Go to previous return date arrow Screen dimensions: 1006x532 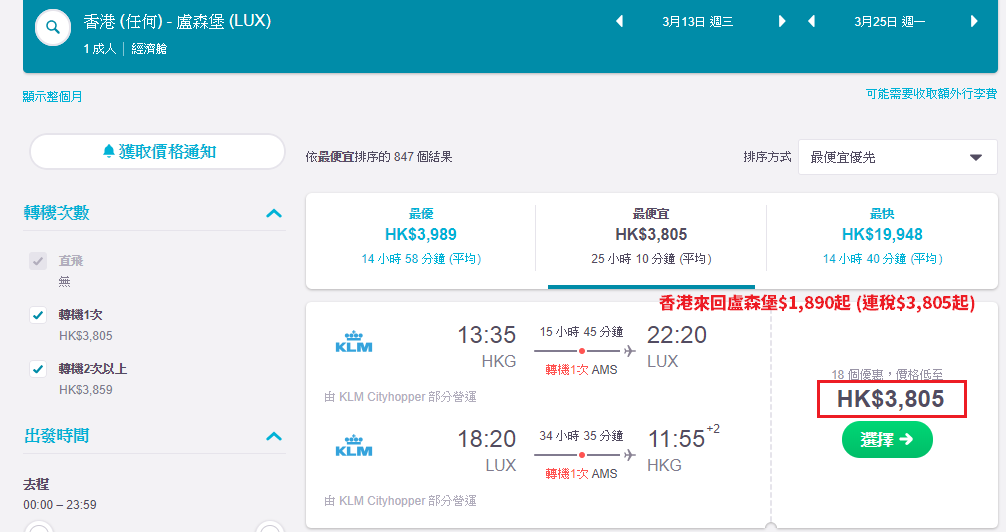pyautogui.click(x=812, y=21)
